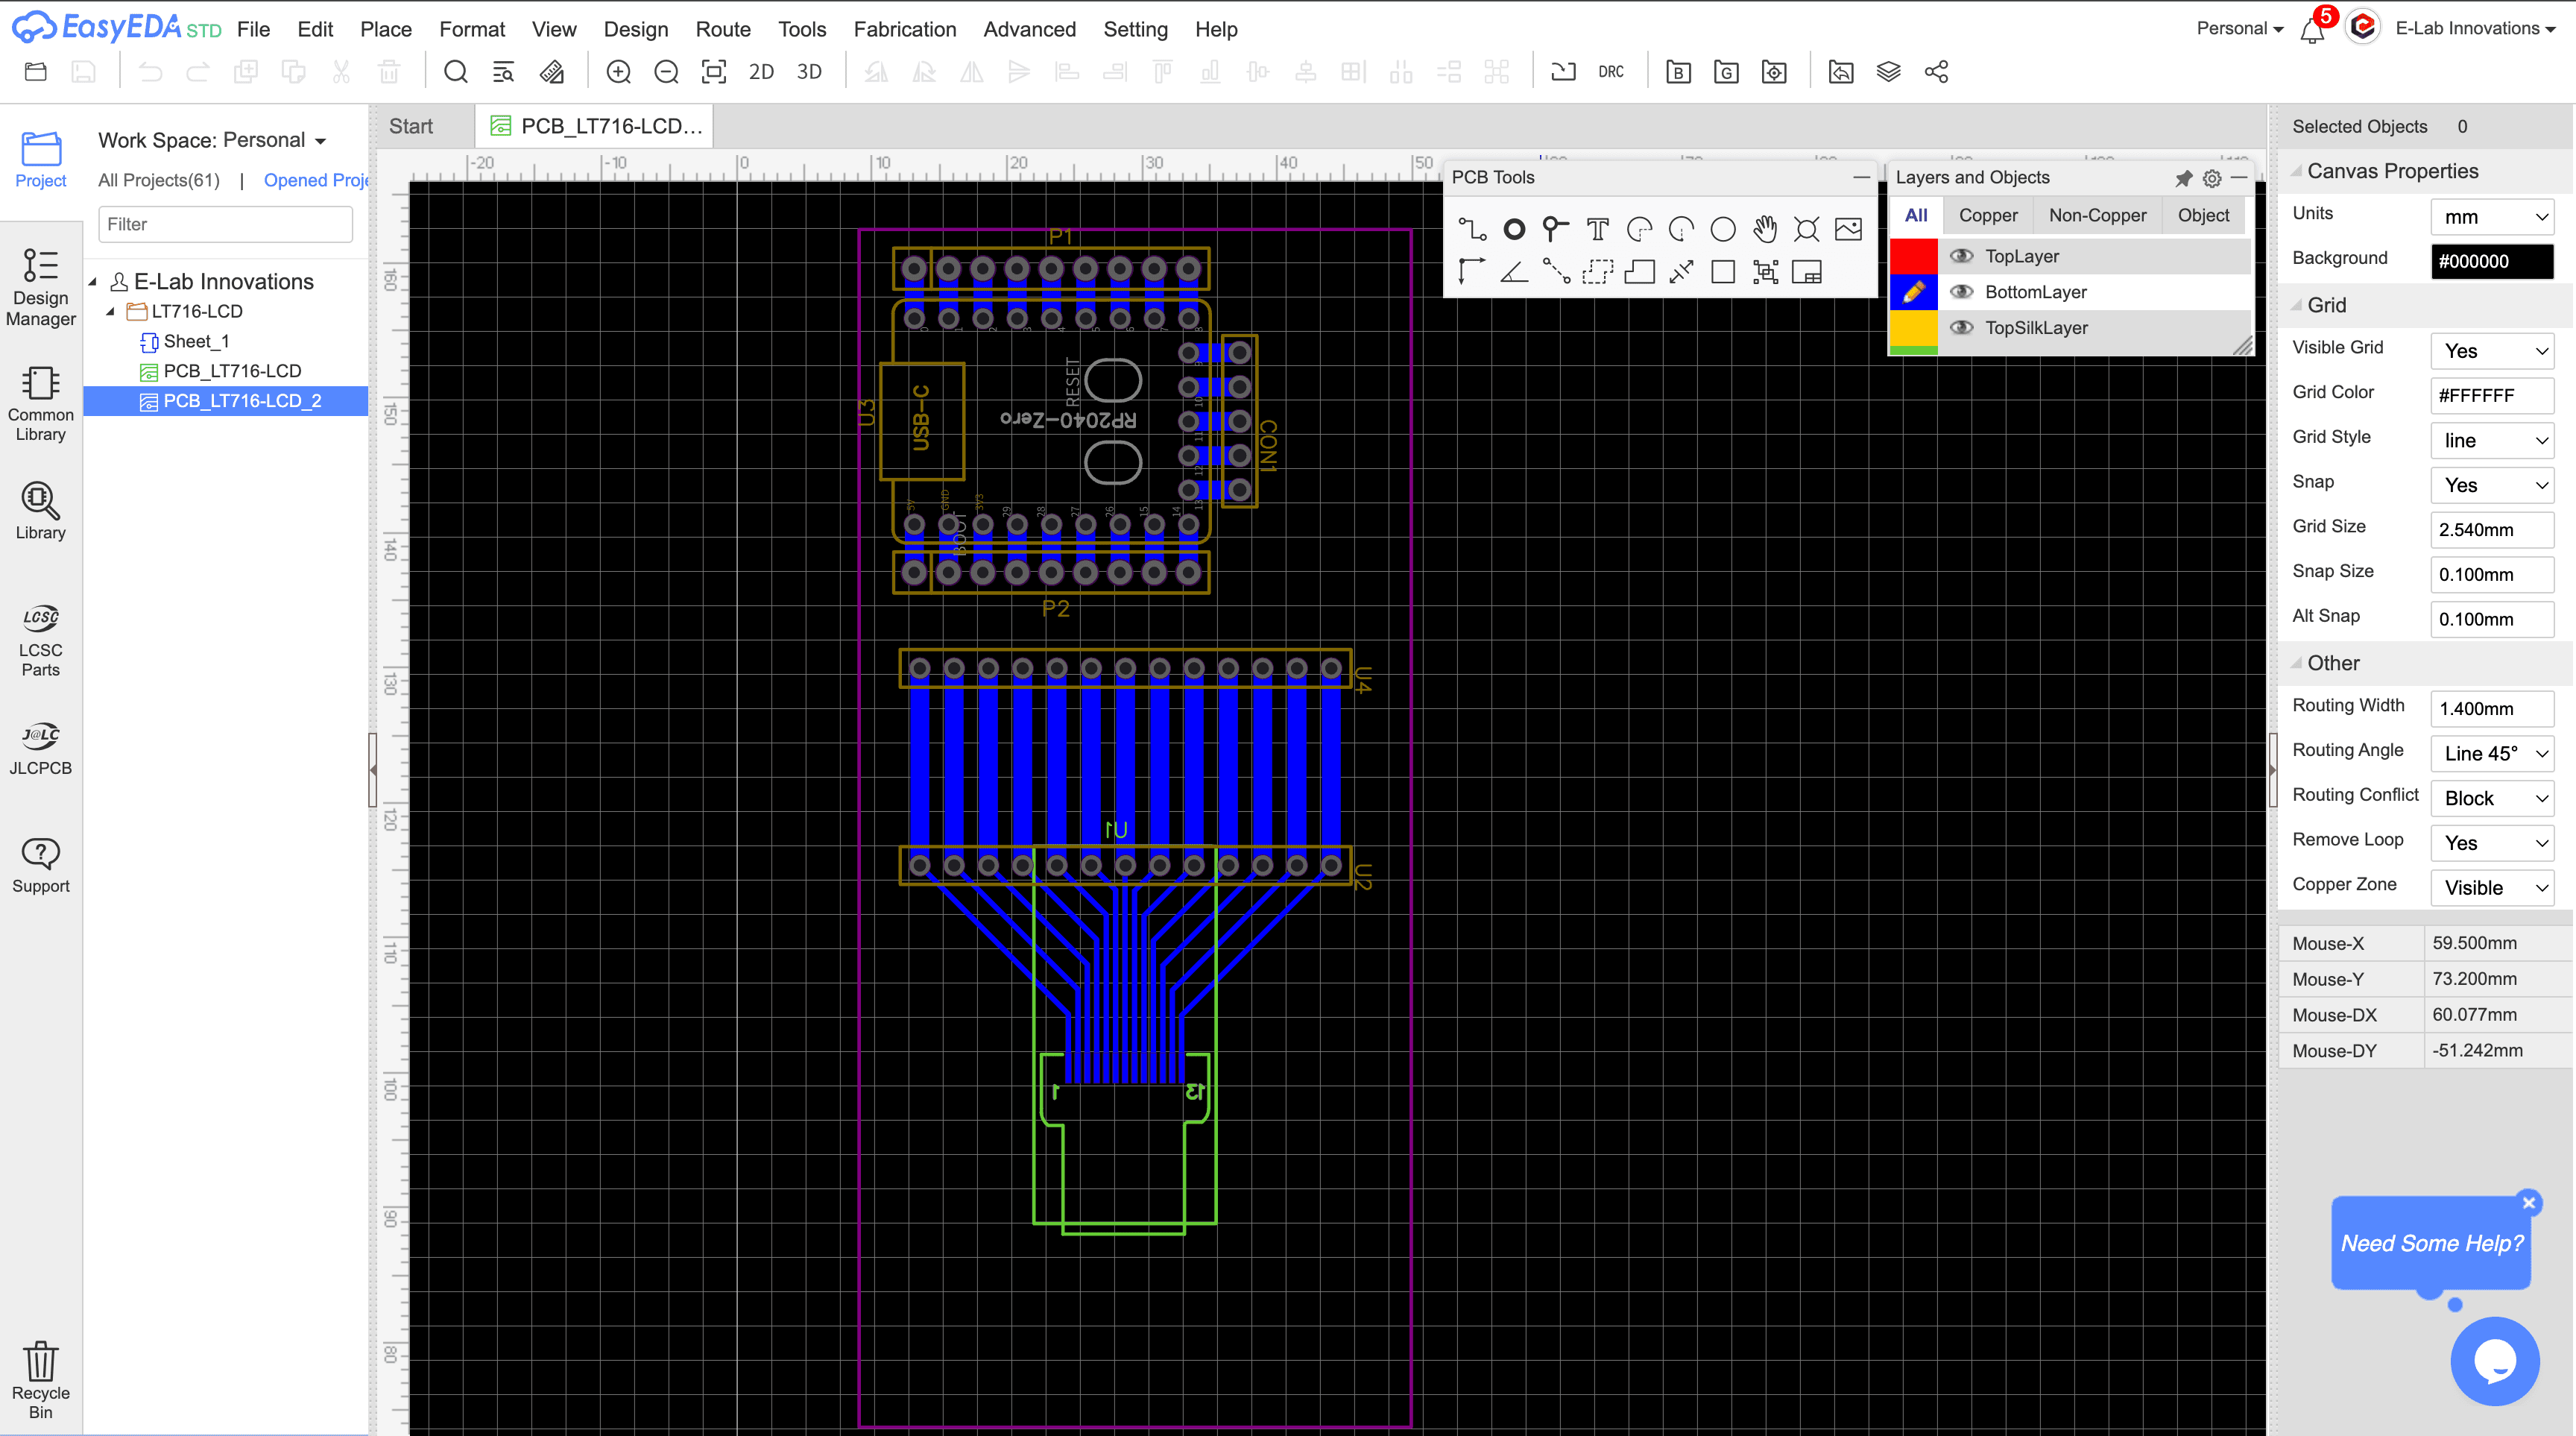2576x1436 pixels.
Task: Open the Routing Conflict dropdown
Action: pos(2492,798)
